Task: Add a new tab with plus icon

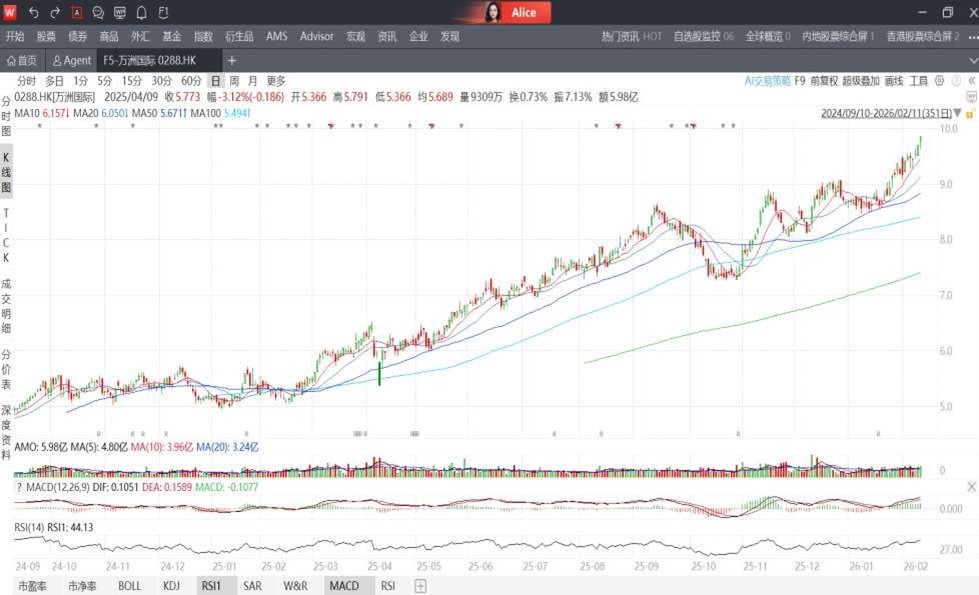Action: (x=232, y=61)
